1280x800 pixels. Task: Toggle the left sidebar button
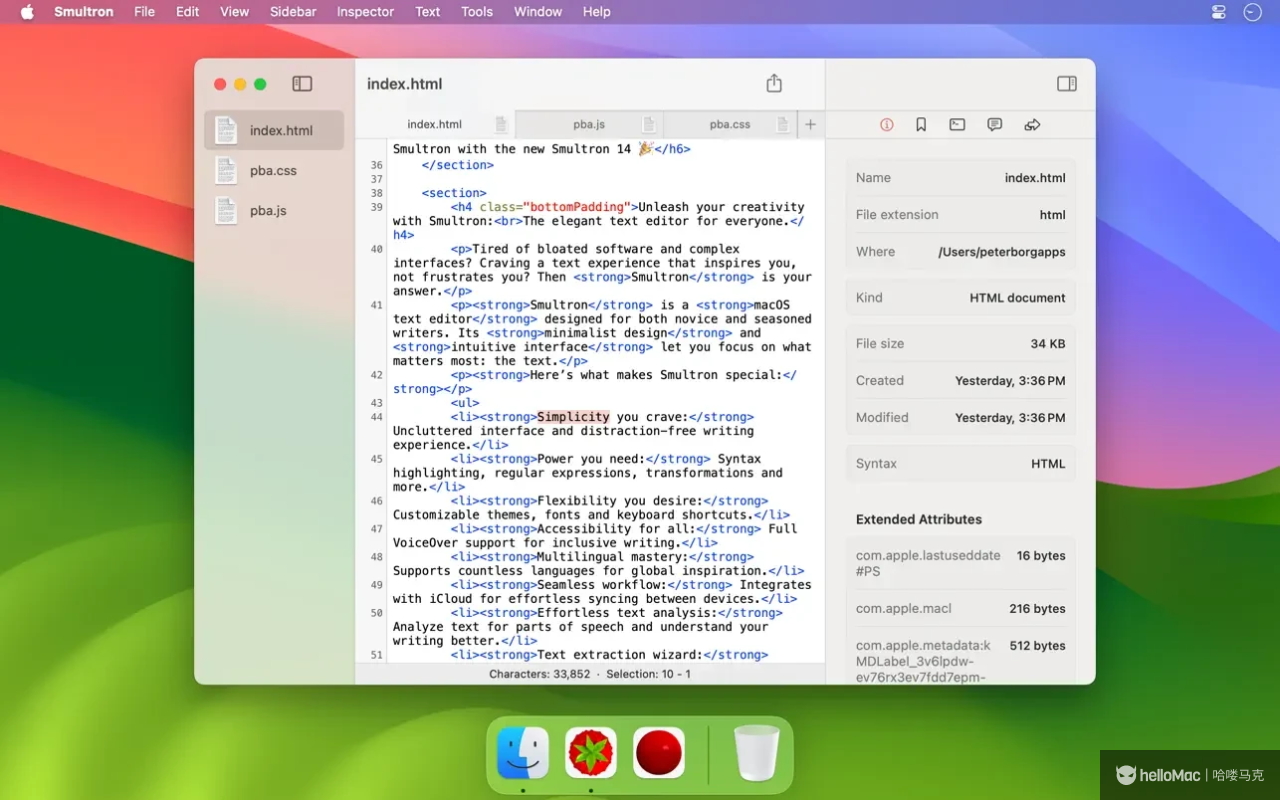point(302,84)
